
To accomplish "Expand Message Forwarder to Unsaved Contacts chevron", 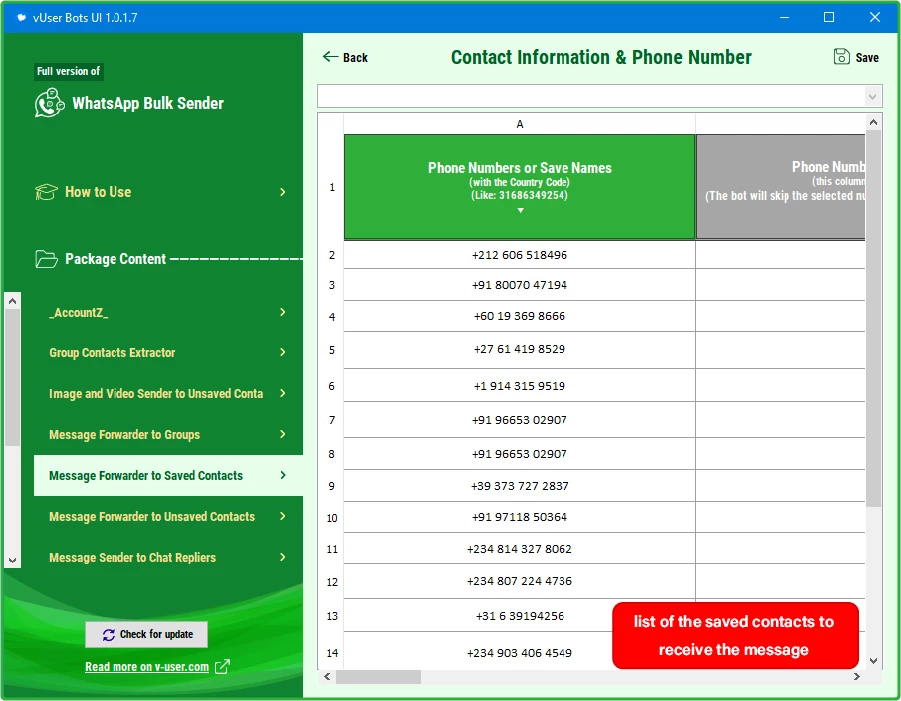I will pyautogui.click(x=282, y=516).
